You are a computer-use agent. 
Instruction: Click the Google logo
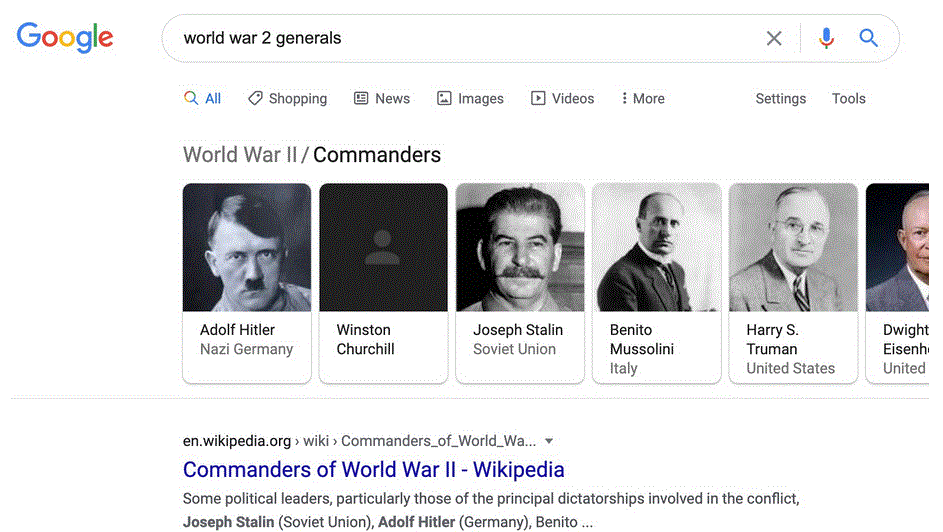pos(65,38)
